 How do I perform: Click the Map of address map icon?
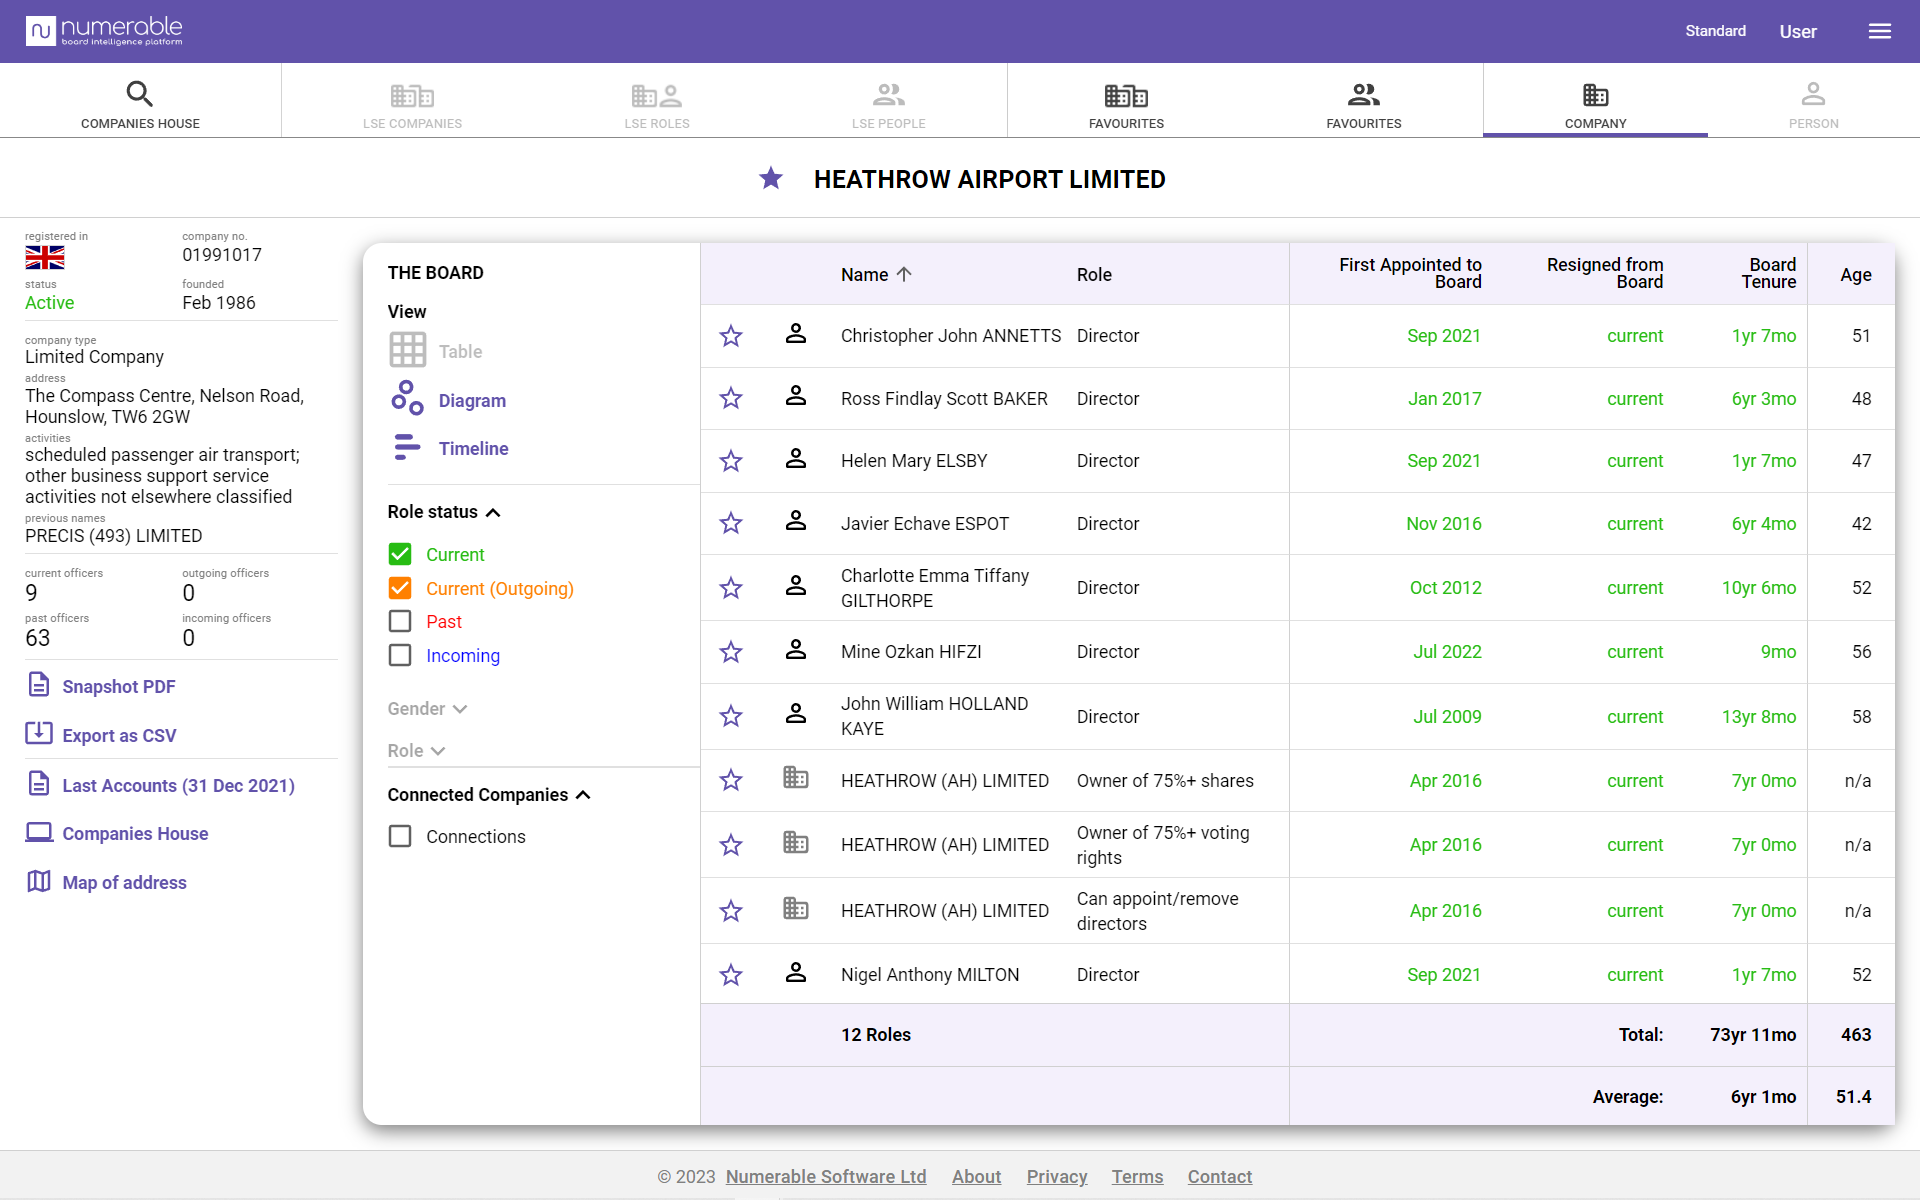39,881
